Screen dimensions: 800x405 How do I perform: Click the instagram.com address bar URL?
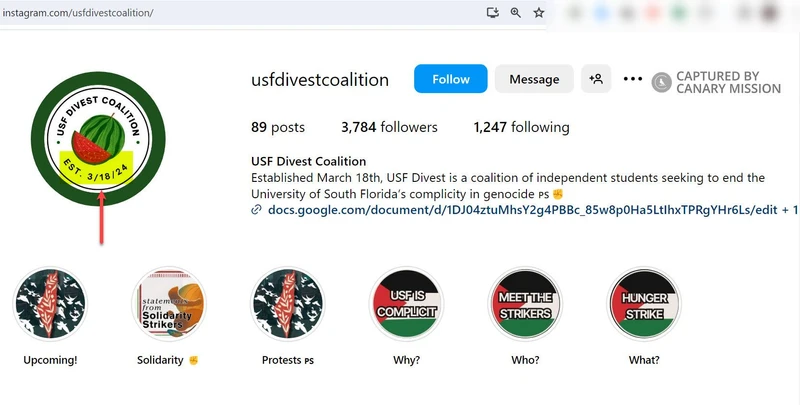(78, 13)
